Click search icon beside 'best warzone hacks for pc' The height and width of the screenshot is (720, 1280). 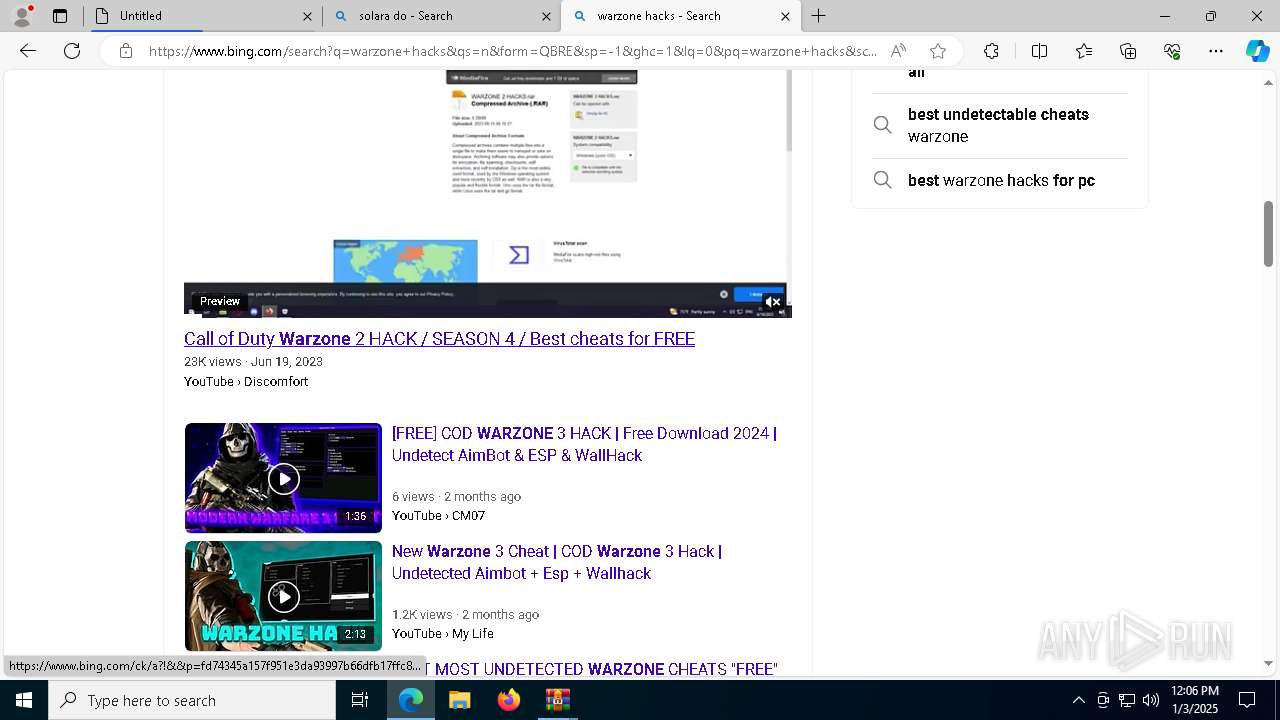pos(882,180)
